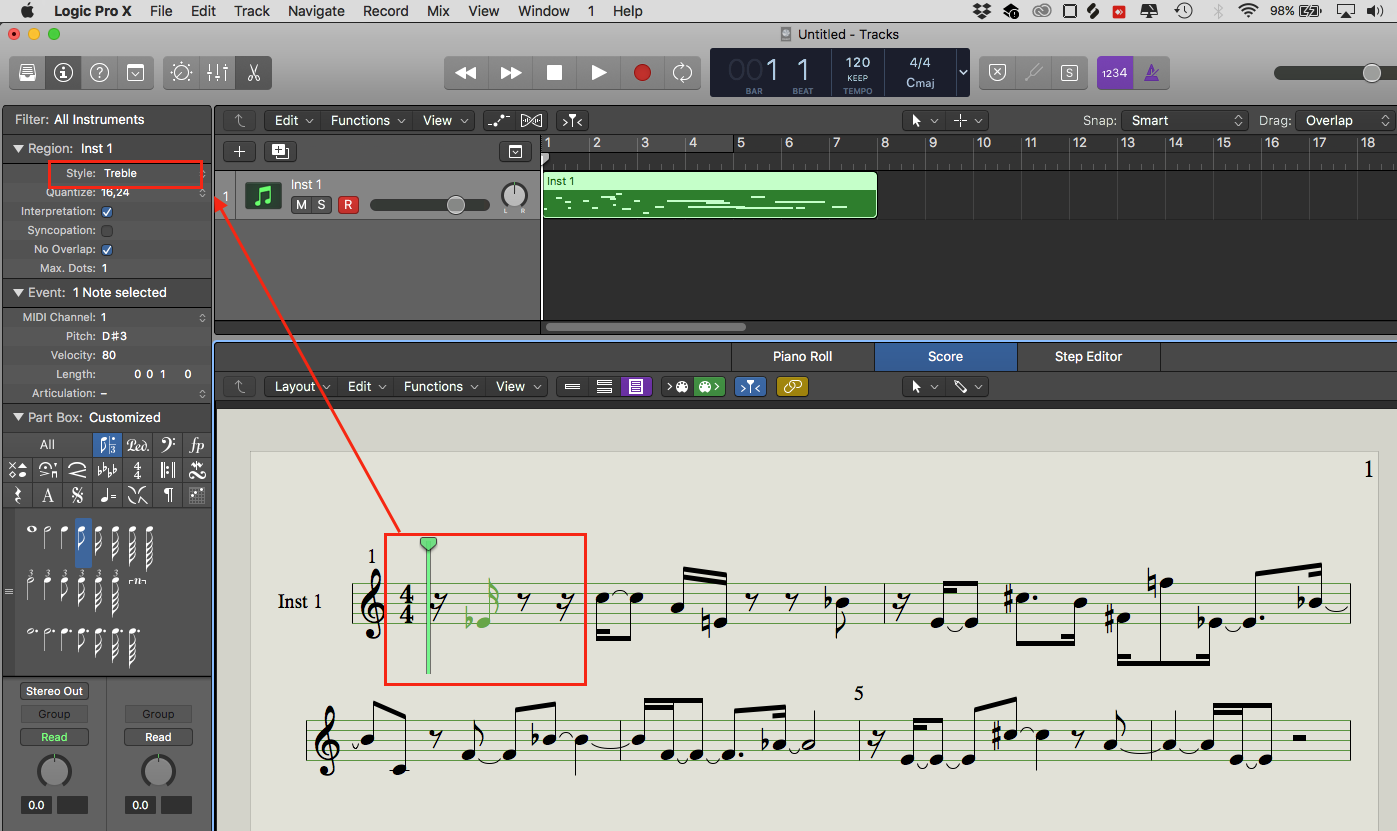Toggle the Cycle loop button

coord(682,73)
